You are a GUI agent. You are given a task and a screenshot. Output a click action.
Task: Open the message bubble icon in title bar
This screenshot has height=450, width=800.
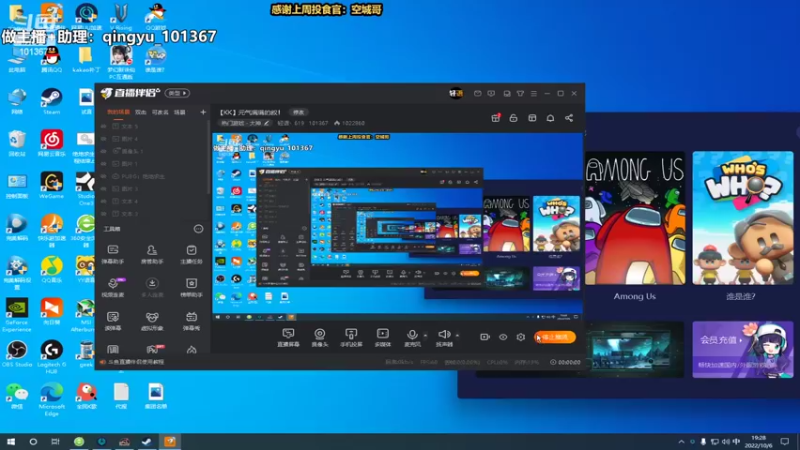491,93
